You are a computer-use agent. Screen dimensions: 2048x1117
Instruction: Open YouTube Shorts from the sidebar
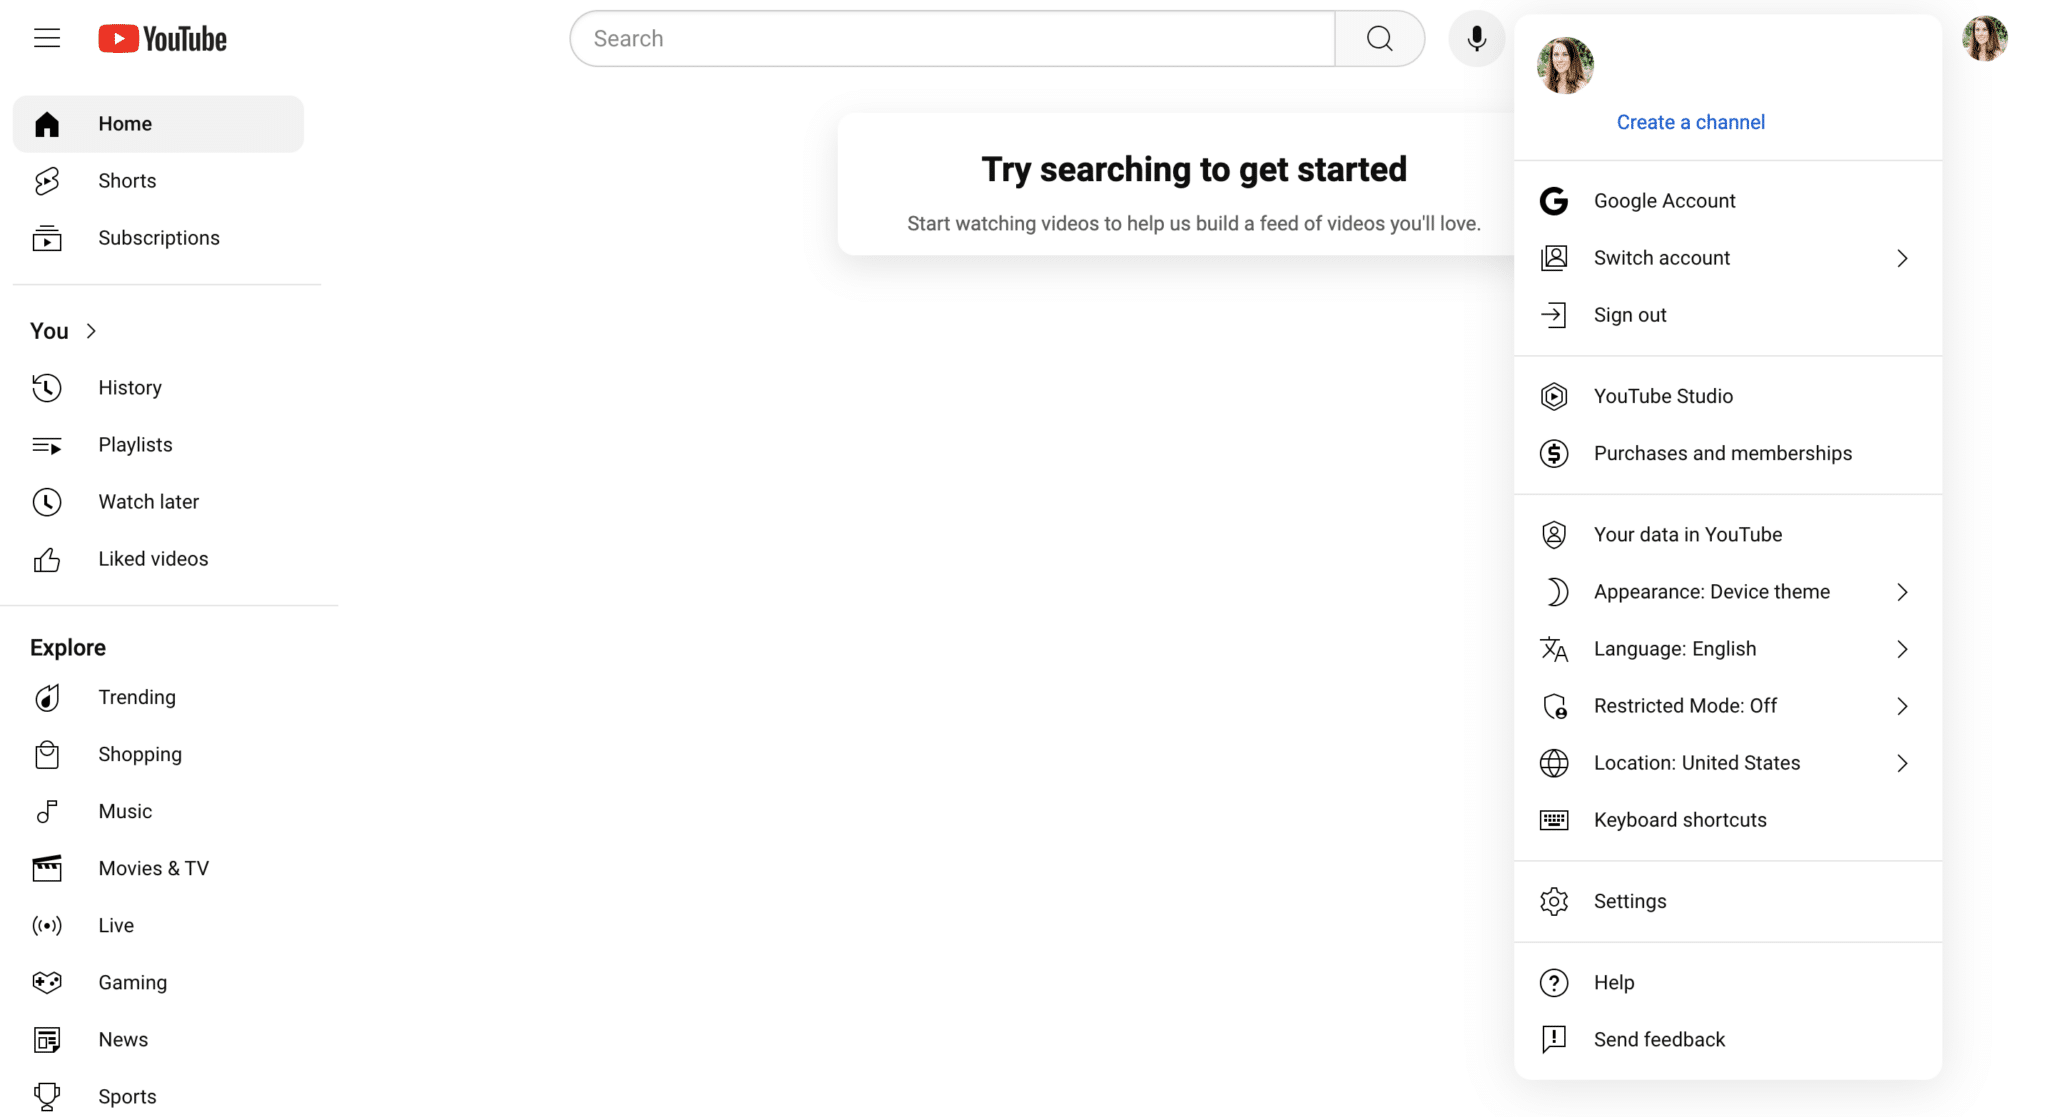point(127,180)
